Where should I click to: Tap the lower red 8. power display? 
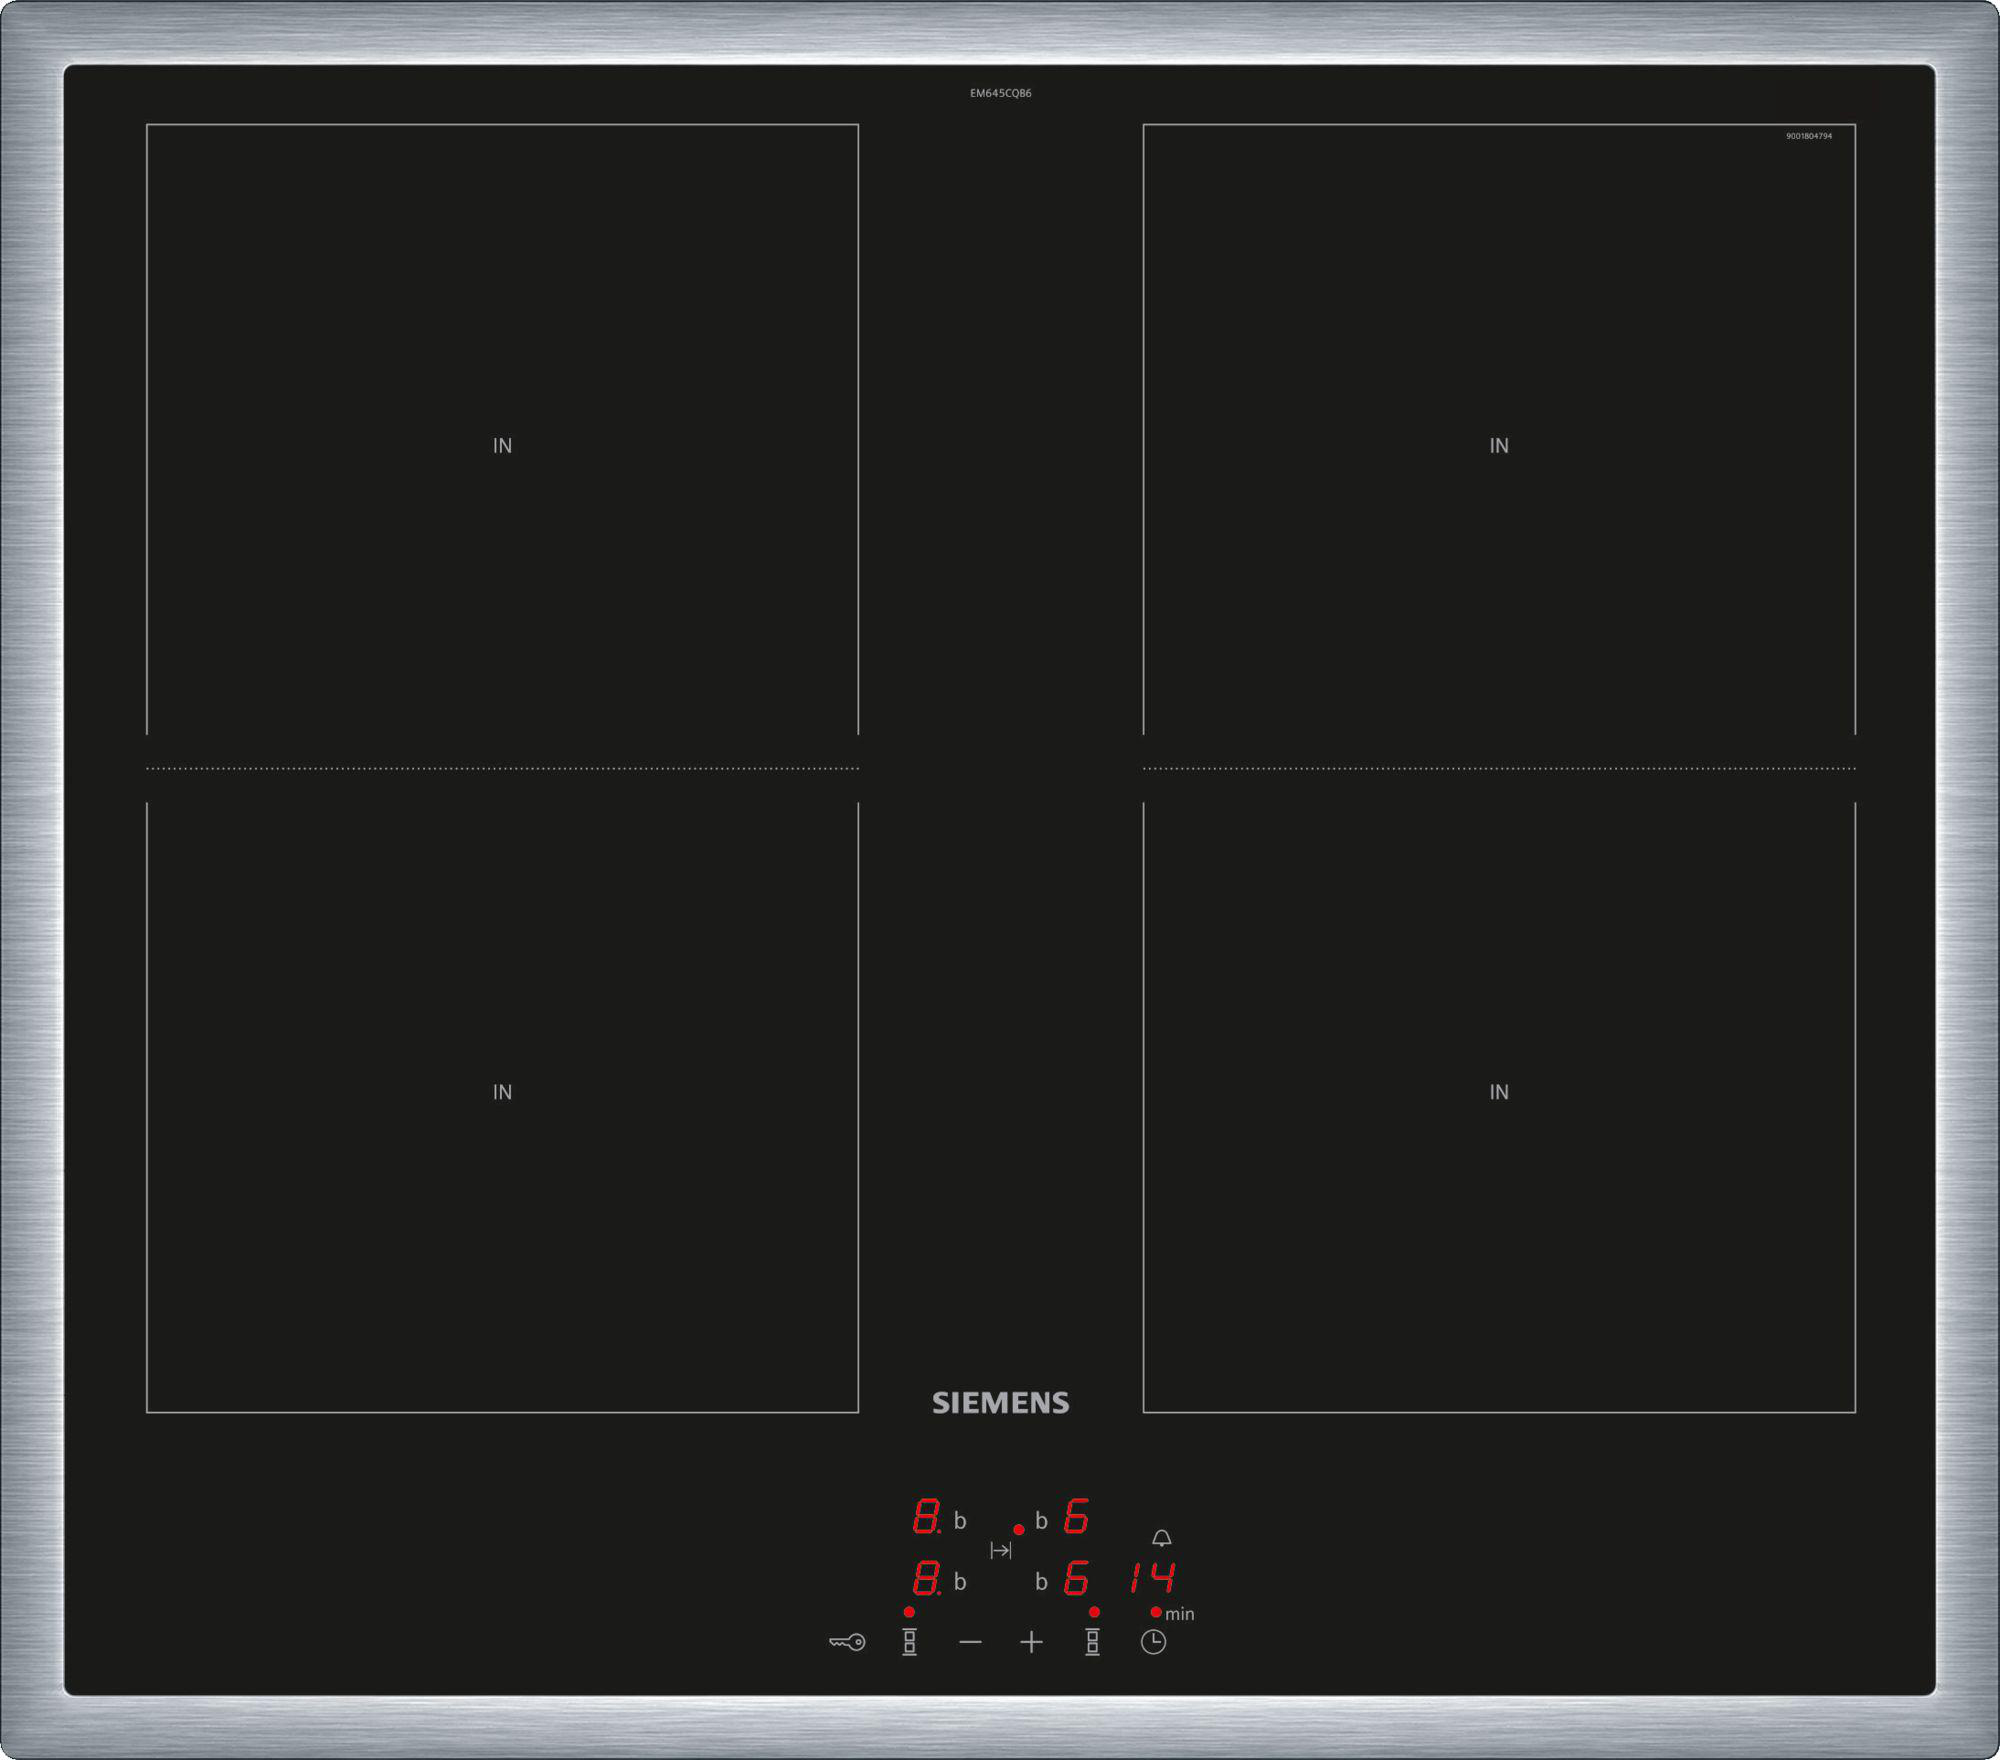(x=927, y=1578)
